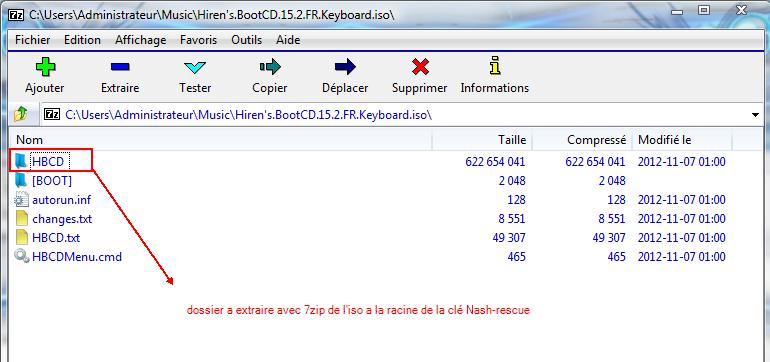Viewport: 770px width, 362px height.
Task: Click HBCD folder modified date
Action: click(682, 162)
